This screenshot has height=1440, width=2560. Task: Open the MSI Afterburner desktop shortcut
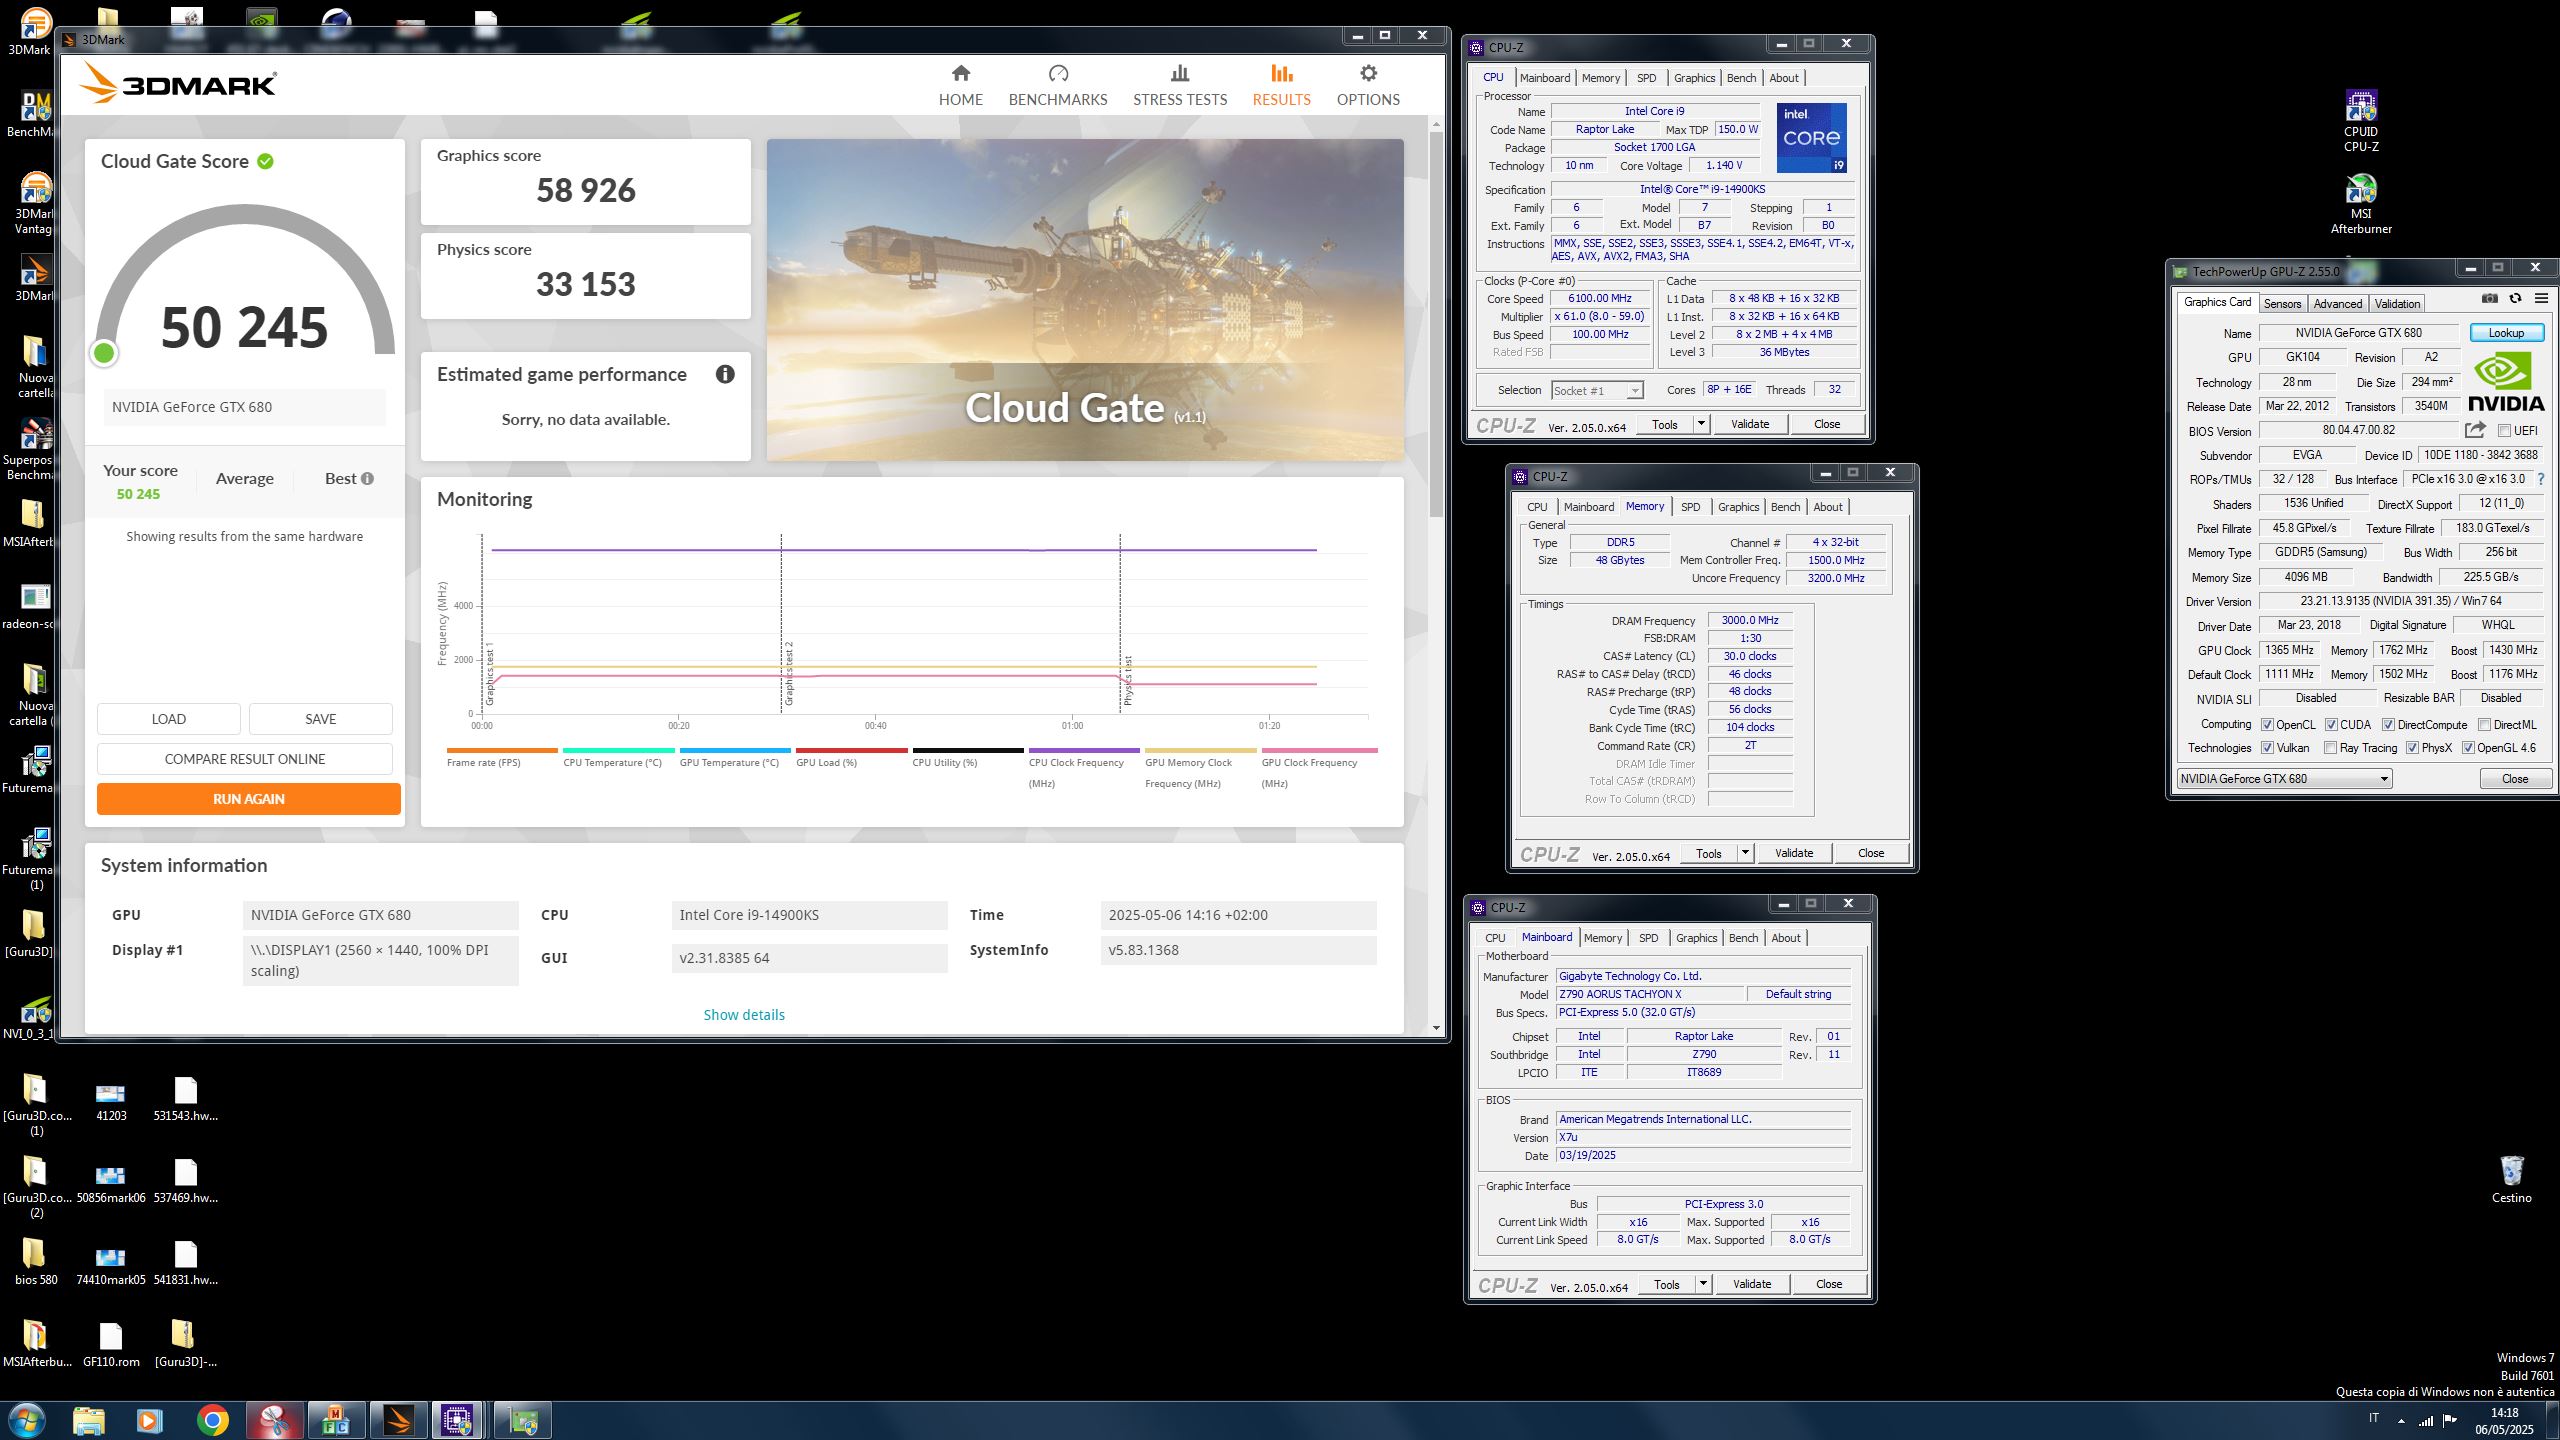click(2361, 204)
